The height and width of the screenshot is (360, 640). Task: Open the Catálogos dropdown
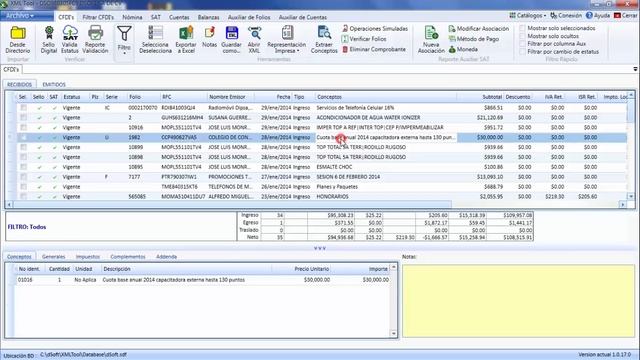tap(527, 16)
